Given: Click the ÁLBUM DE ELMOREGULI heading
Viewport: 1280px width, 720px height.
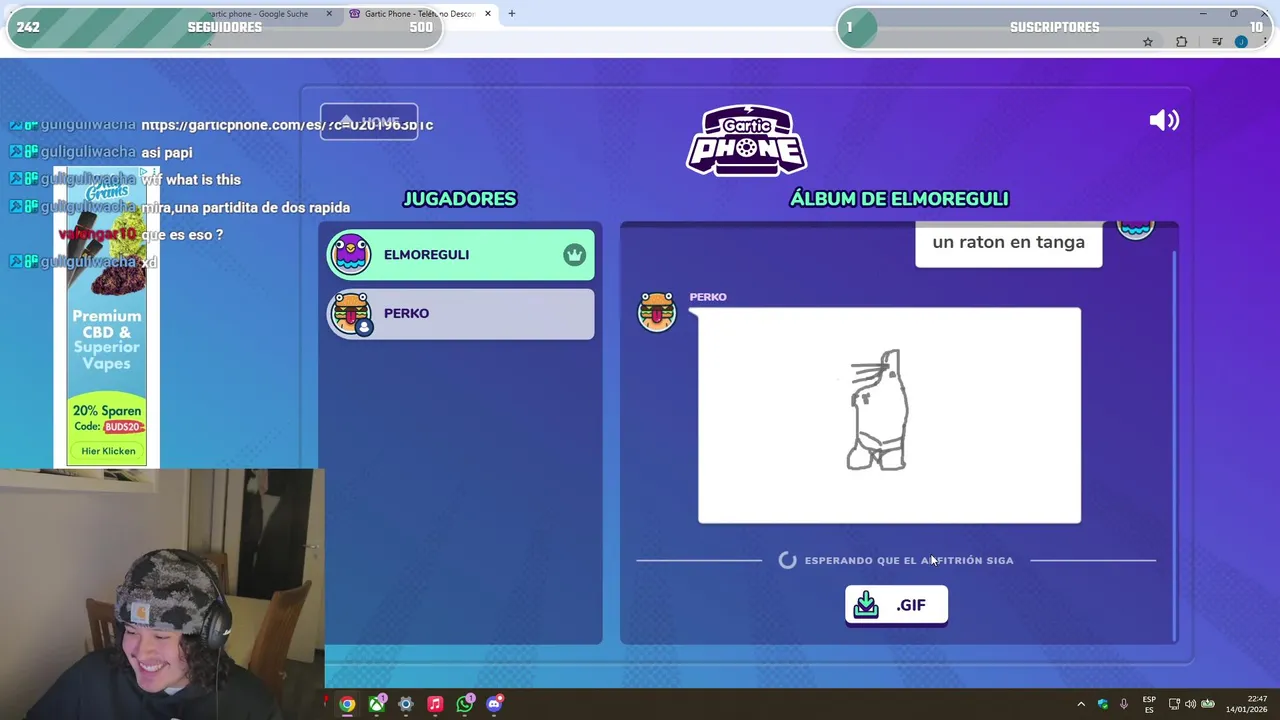Looking at the screenshot, I should tap(899, 199).
